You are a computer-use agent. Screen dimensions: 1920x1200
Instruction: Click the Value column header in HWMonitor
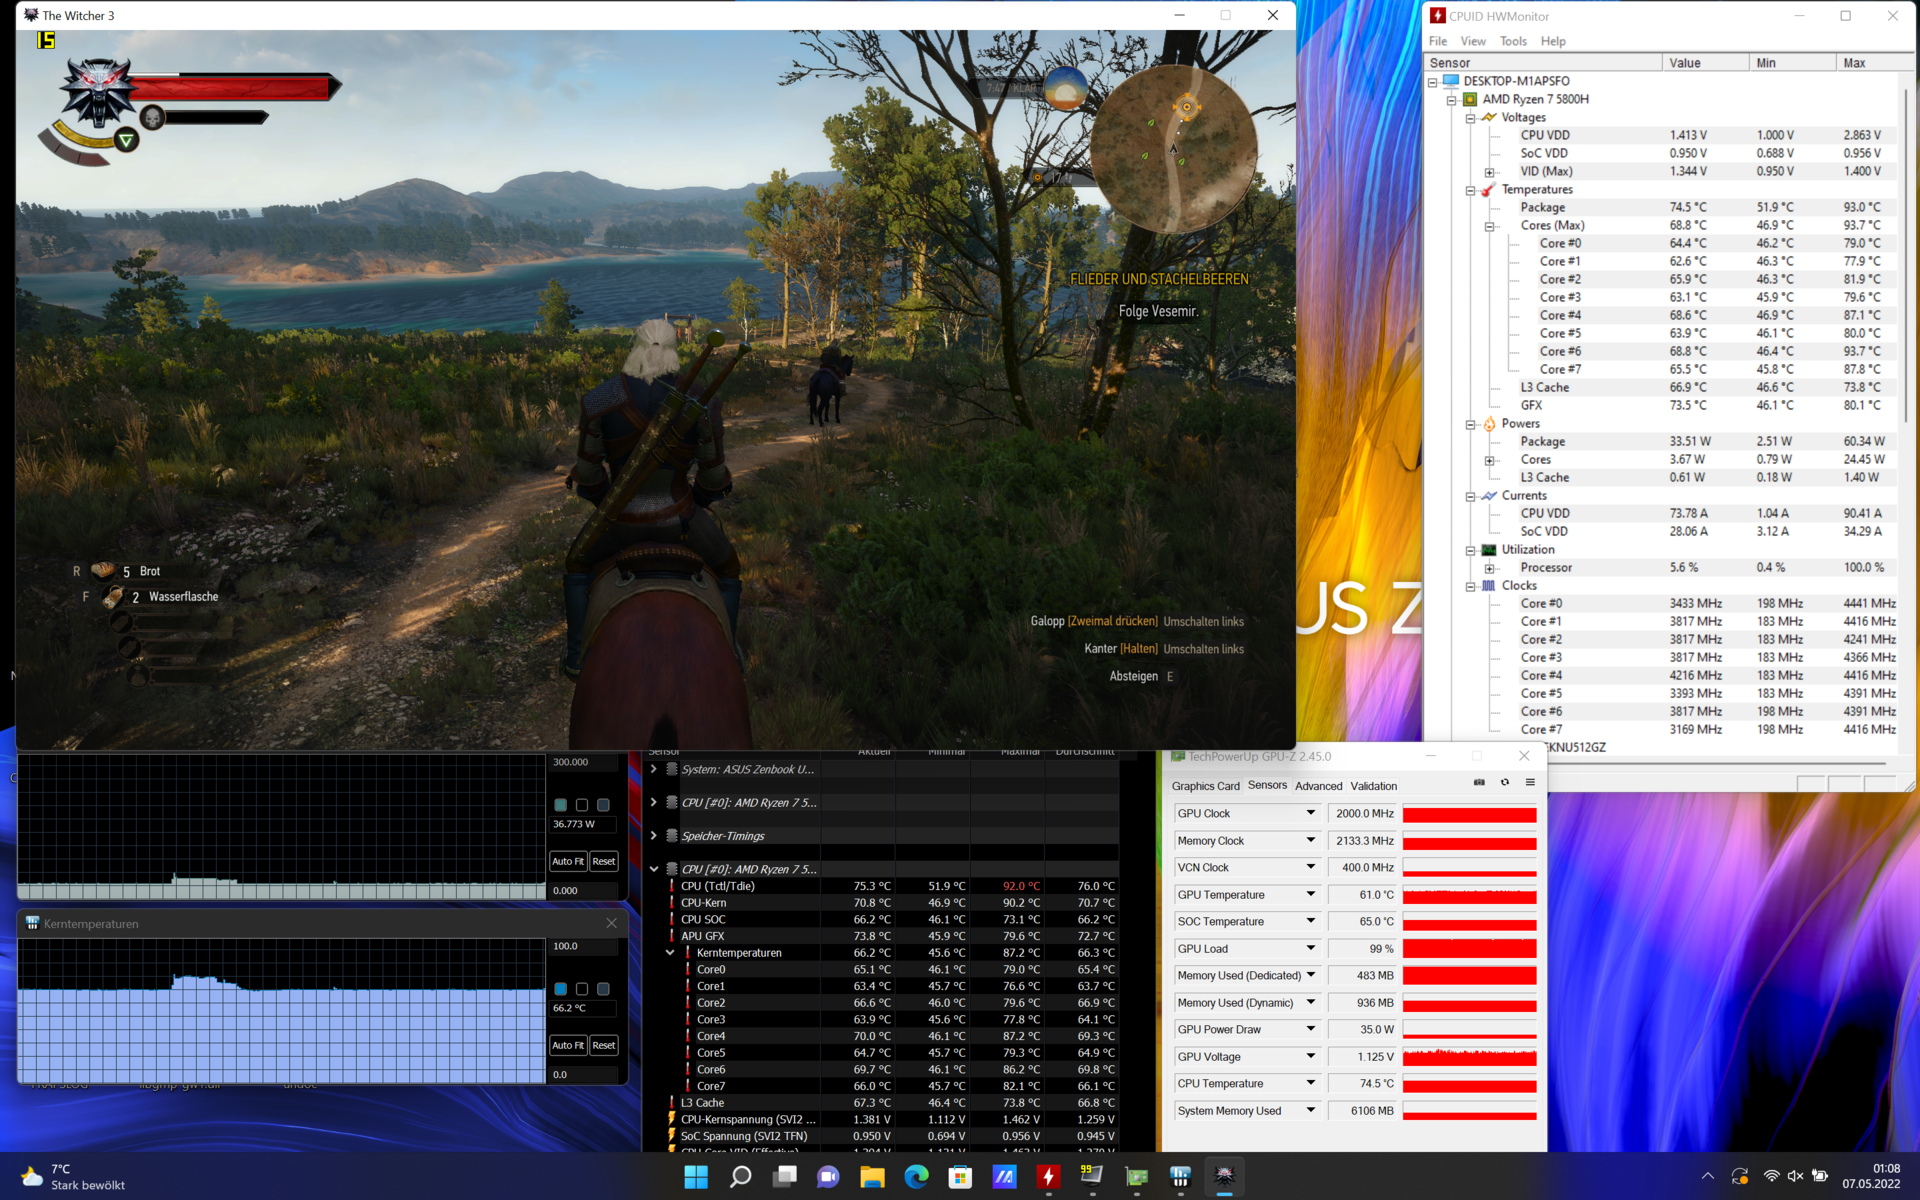pos(1706,63)
